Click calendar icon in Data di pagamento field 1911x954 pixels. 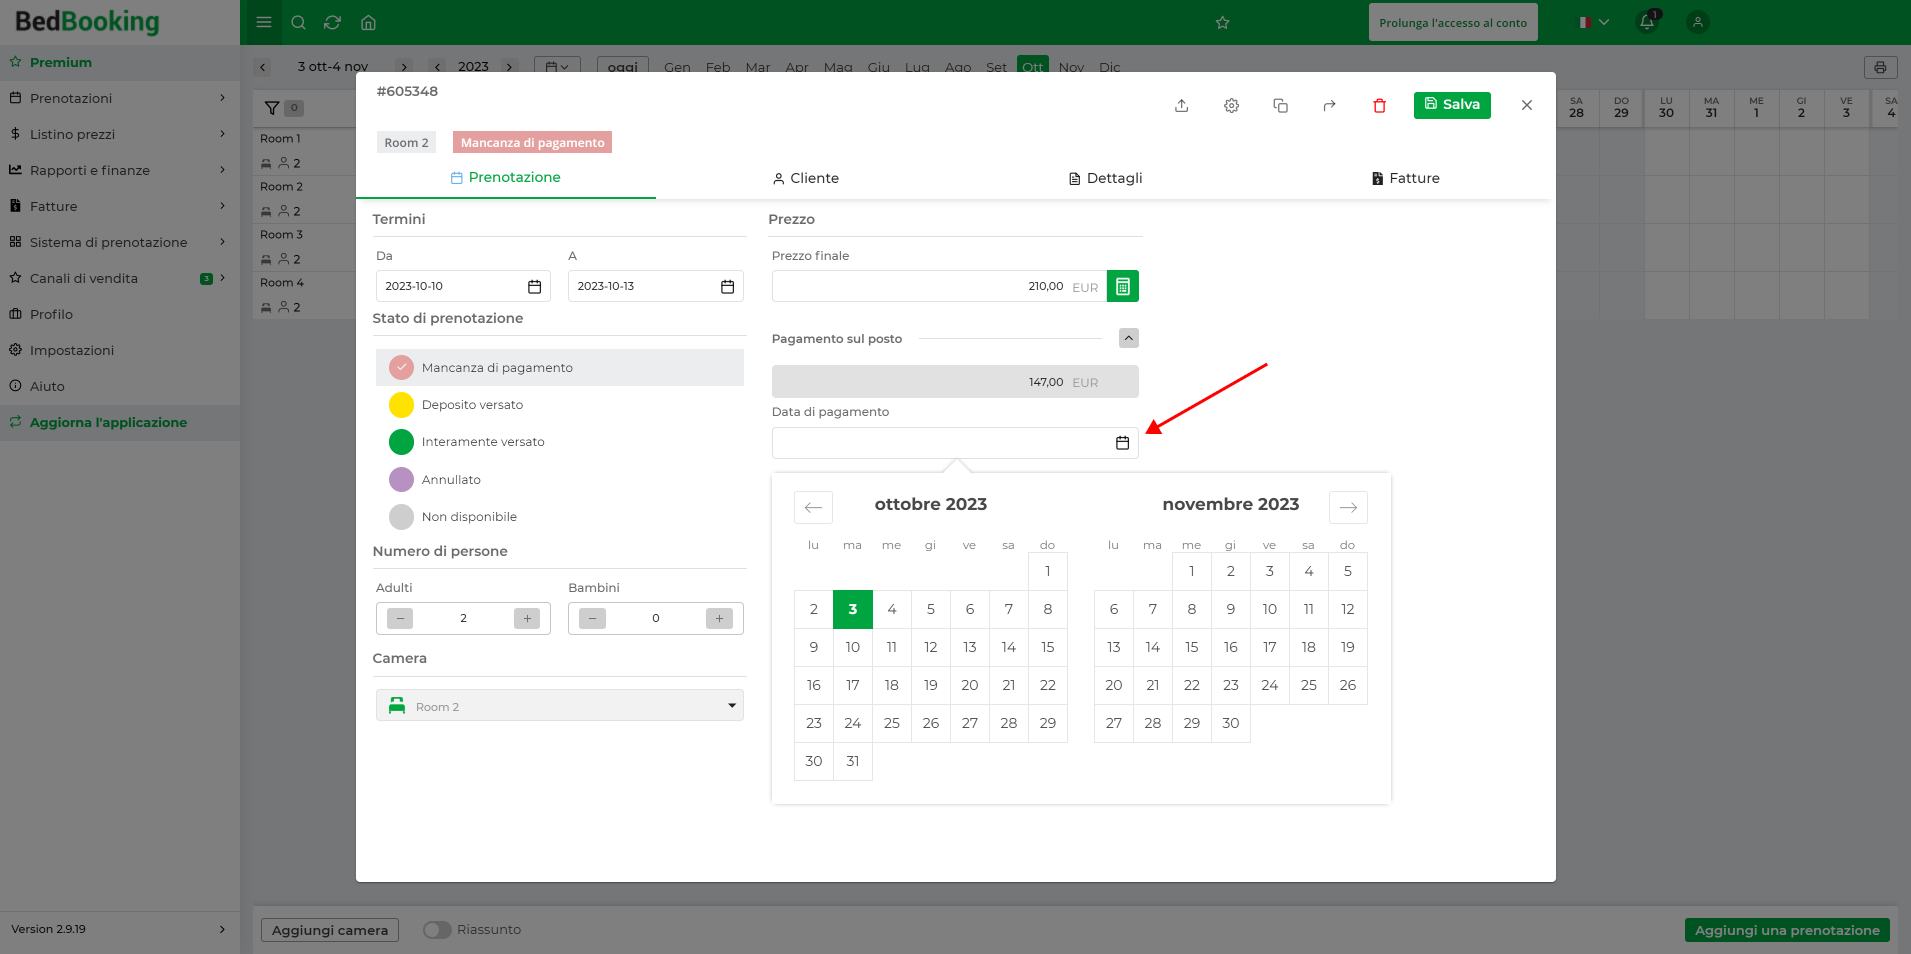point(1122,443)
